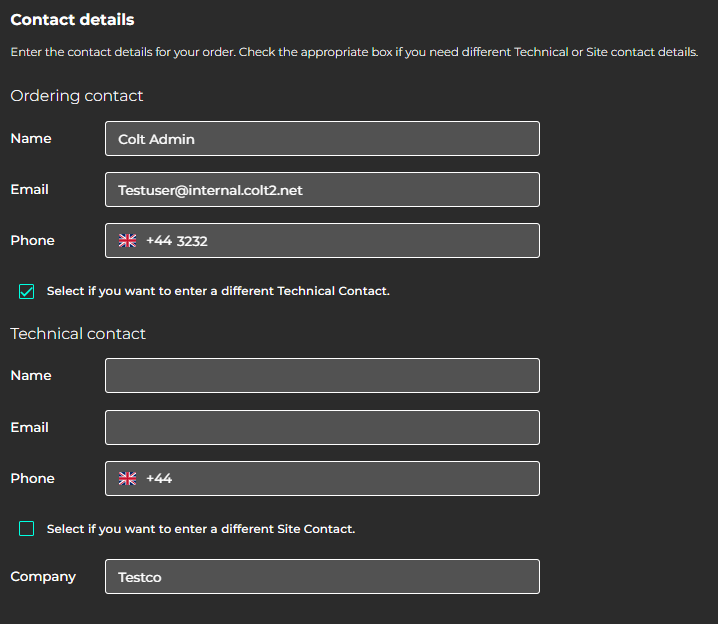Tick the different Site Contact checkbox
Viewport: 718px width, 624px height.
tap(27, 528)
